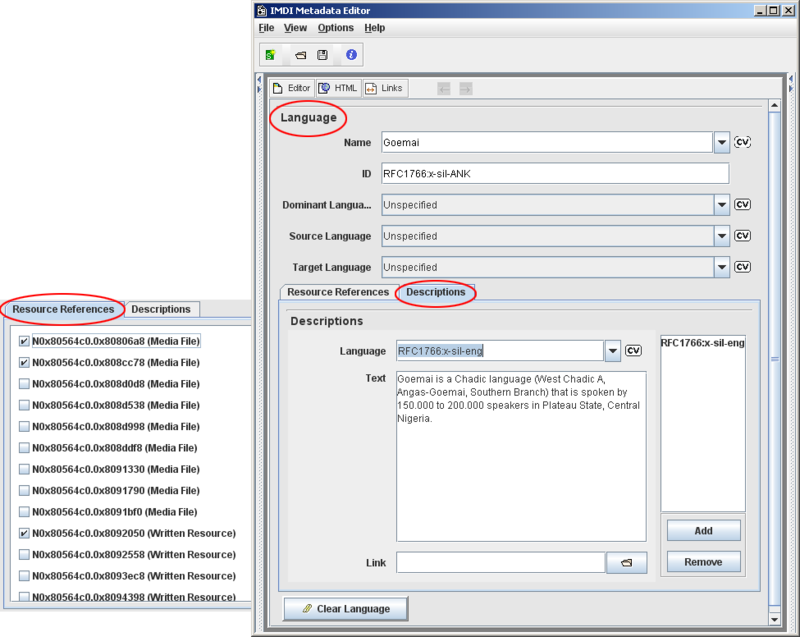Check N0x80564c0.0x808ddf8 (Media File)
The height and width of the screenshot is (637, 800).
click(x=24, y=448)
